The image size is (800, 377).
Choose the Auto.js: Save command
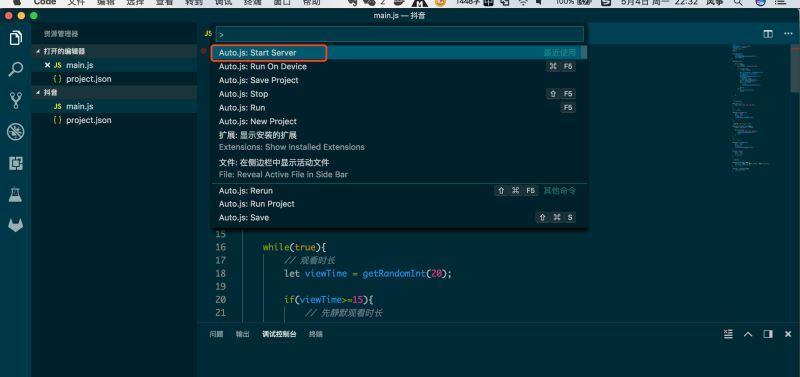click(399, 217)
